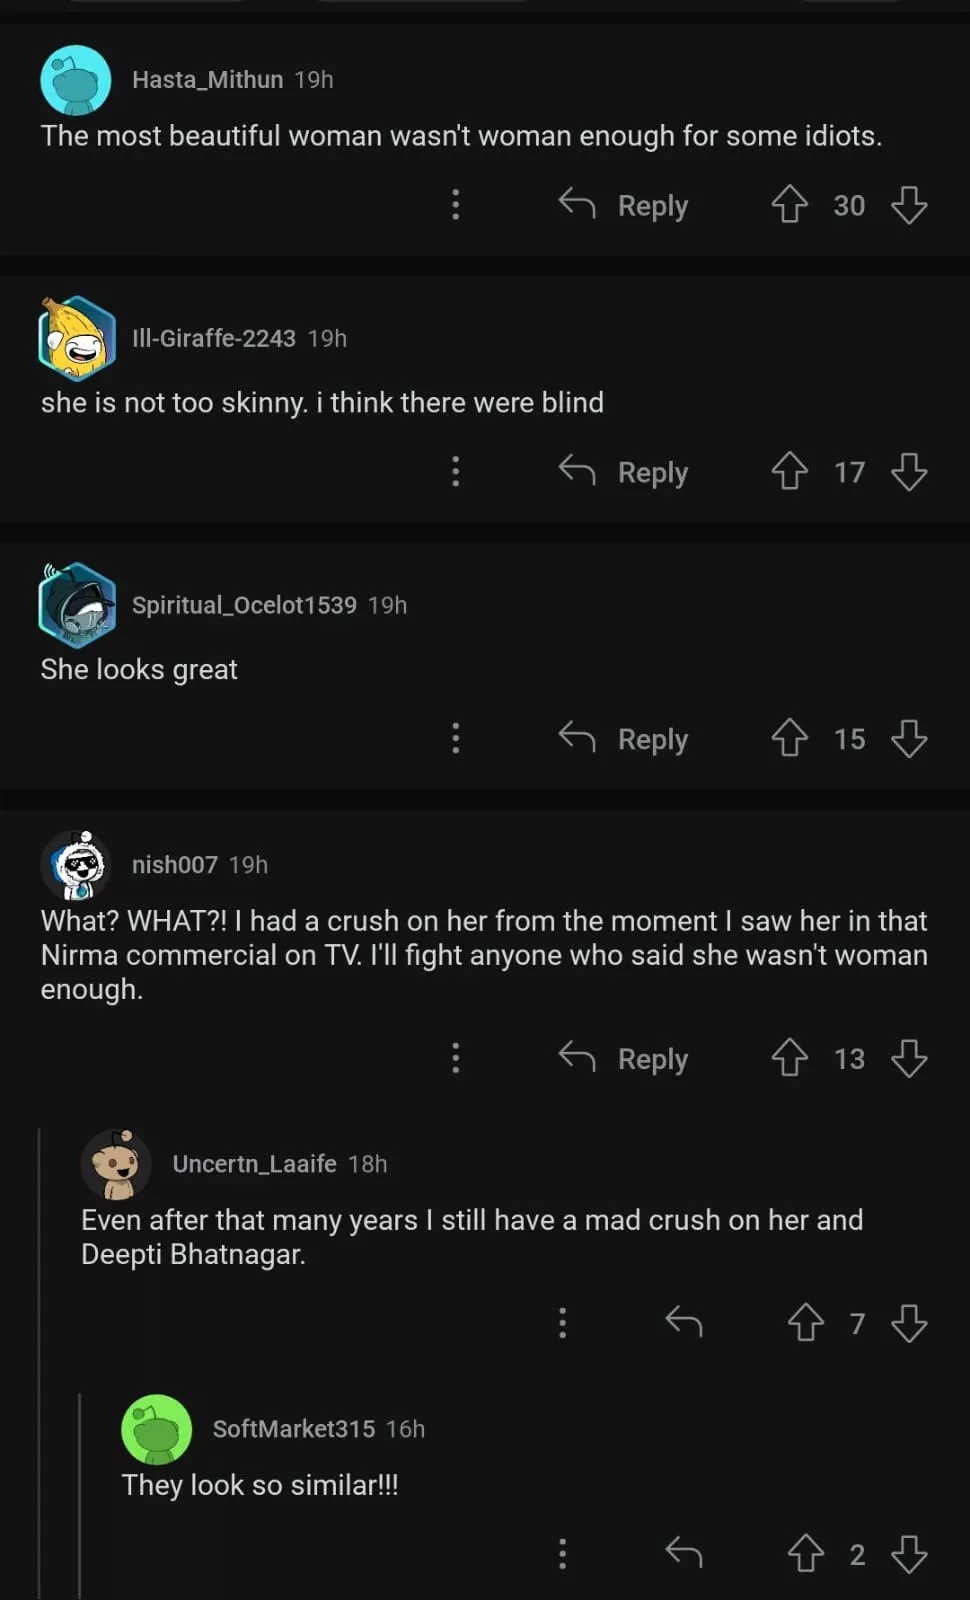Viewport: 970px width, 1600px height.
Task: Tap SoftMarket315's green avatar
Action: click(156, 1430)
